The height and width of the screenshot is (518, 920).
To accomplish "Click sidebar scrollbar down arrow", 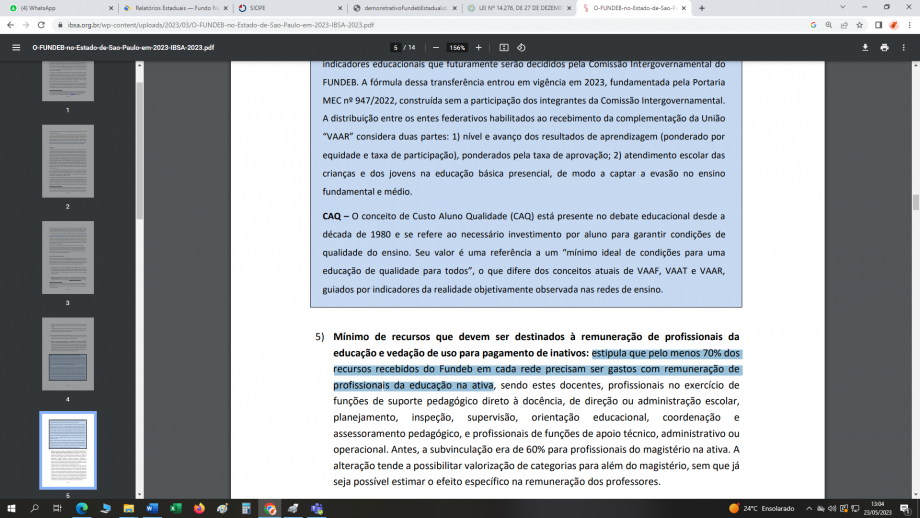I will point(140,495).
